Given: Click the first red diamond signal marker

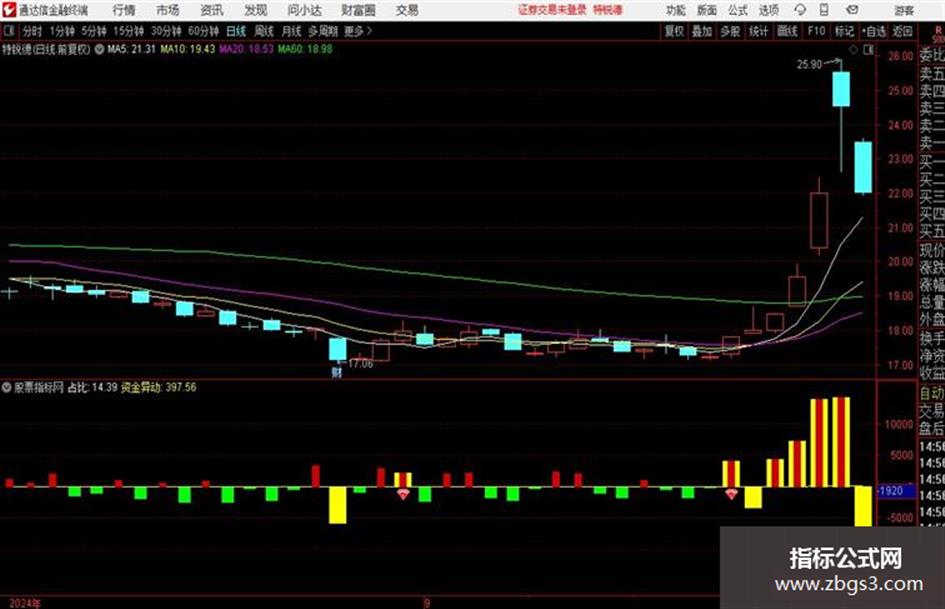Looking at the screenshot, I should (x=403, y=494).
